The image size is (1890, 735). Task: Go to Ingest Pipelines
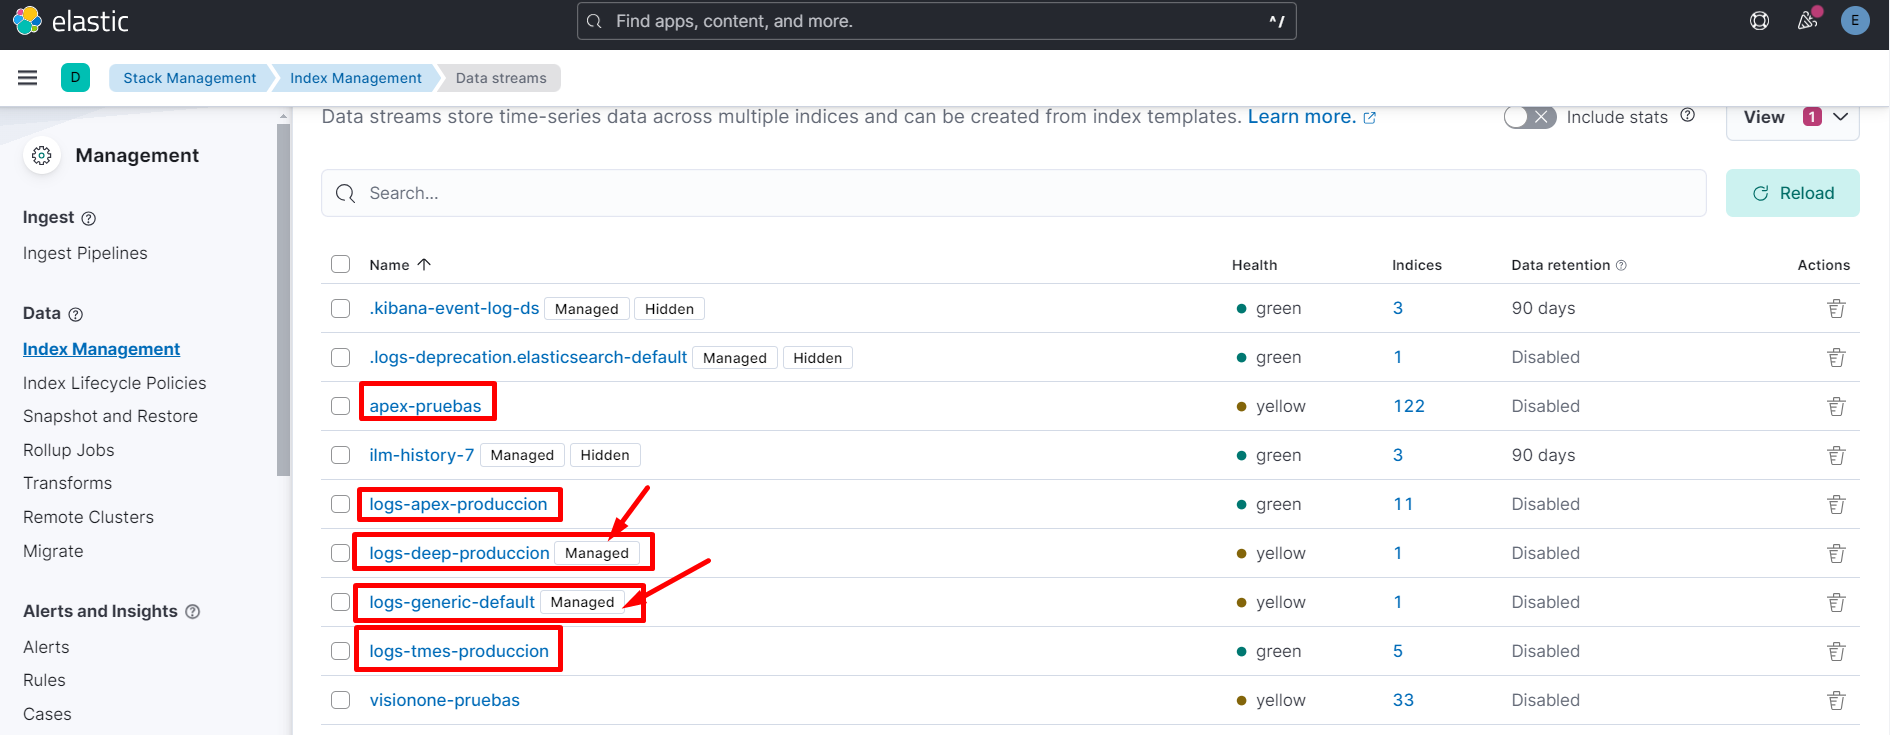(85, 253)
